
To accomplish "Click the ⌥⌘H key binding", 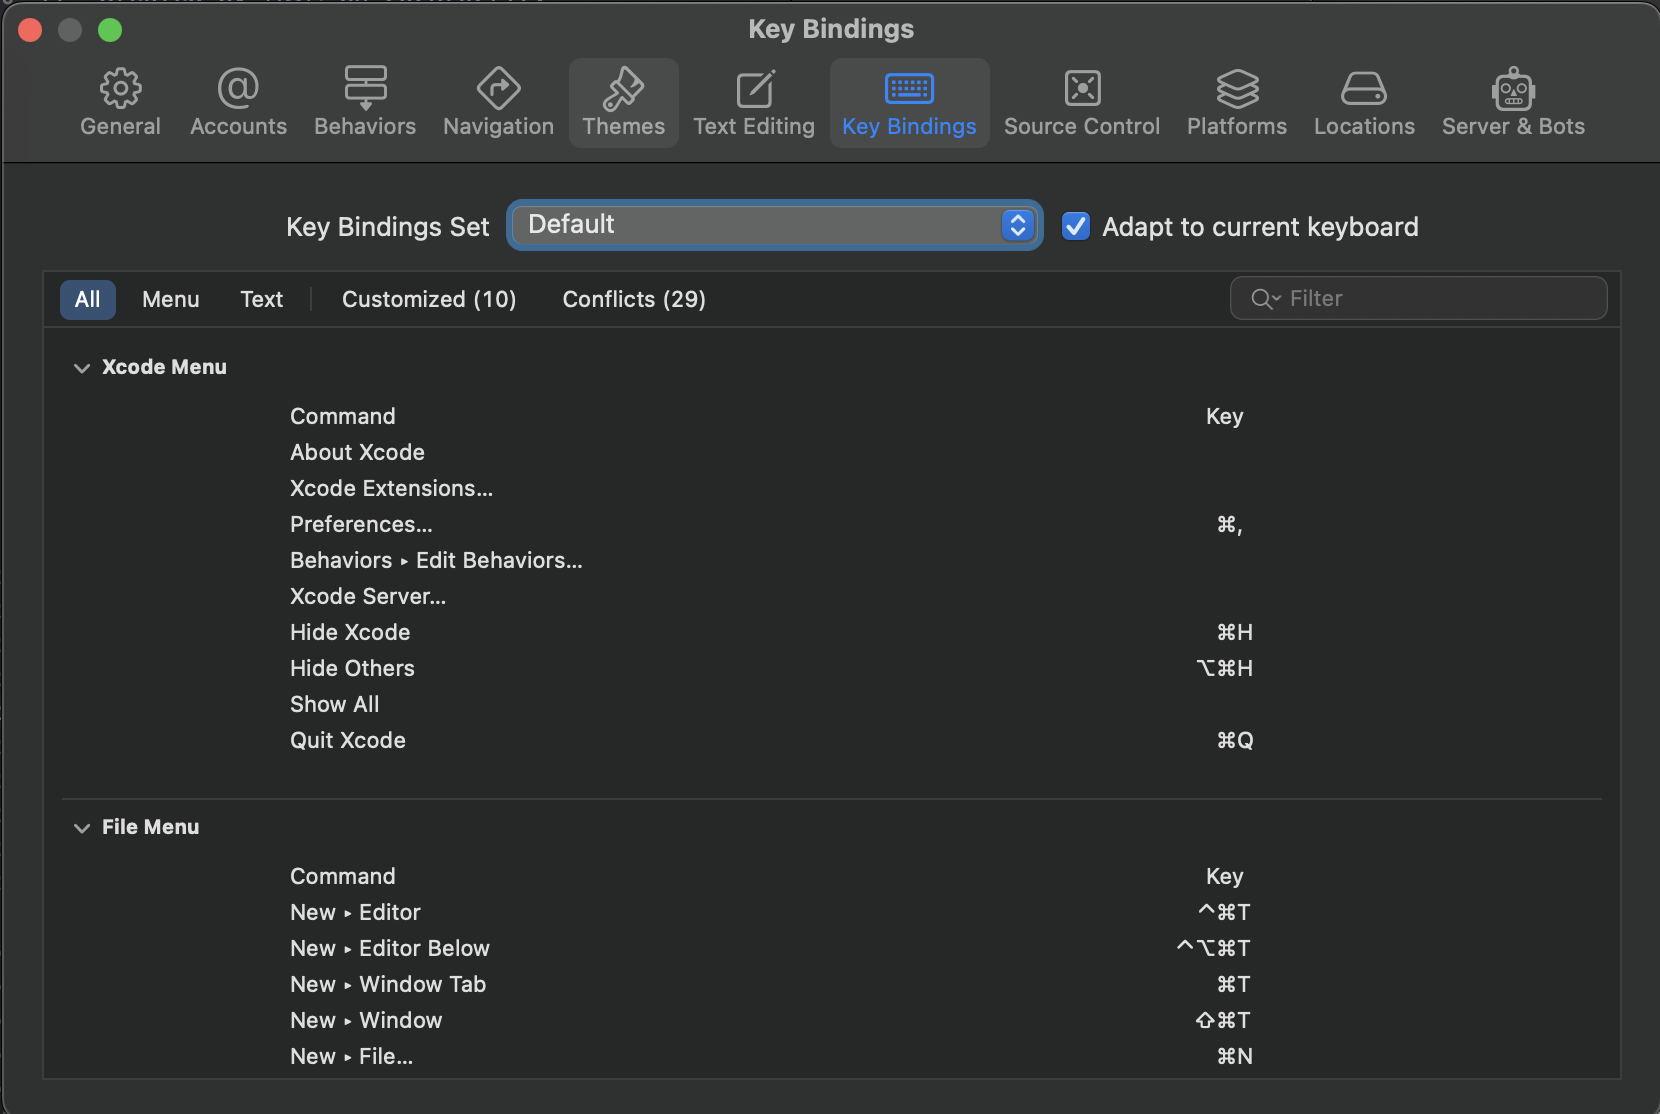I will pos(1225,668).
